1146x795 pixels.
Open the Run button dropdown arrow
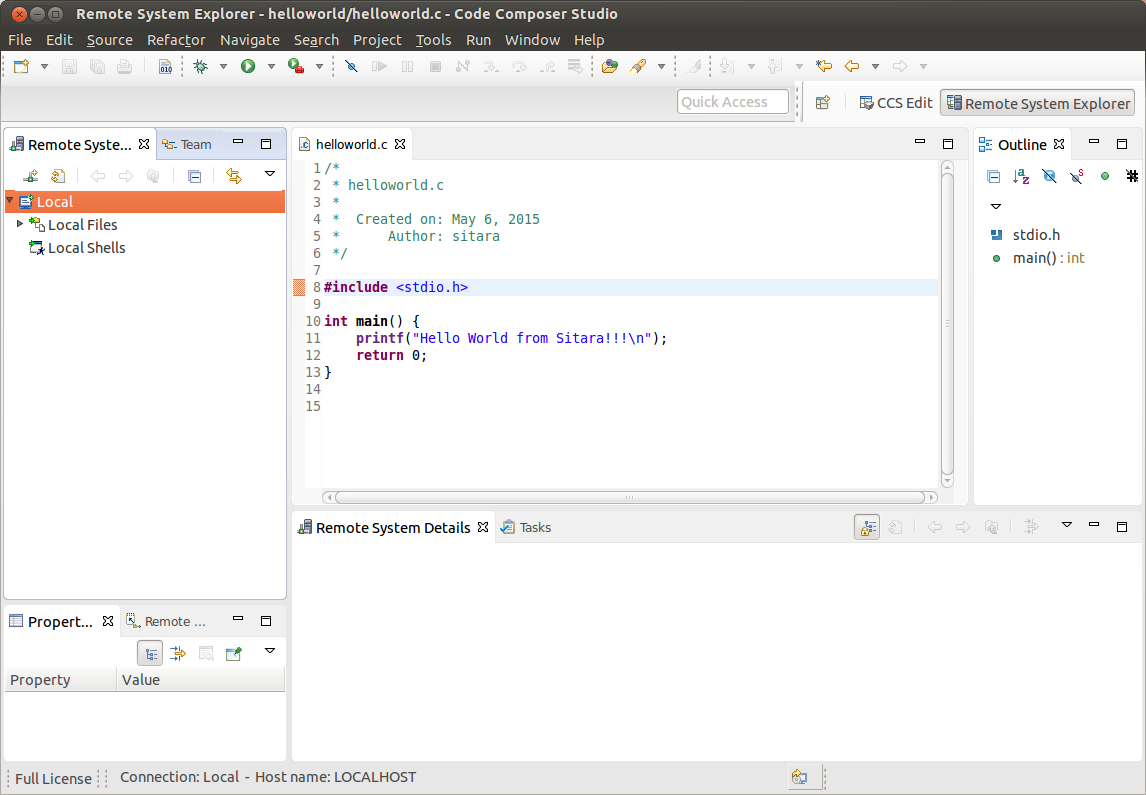click(x=270, y=66)
